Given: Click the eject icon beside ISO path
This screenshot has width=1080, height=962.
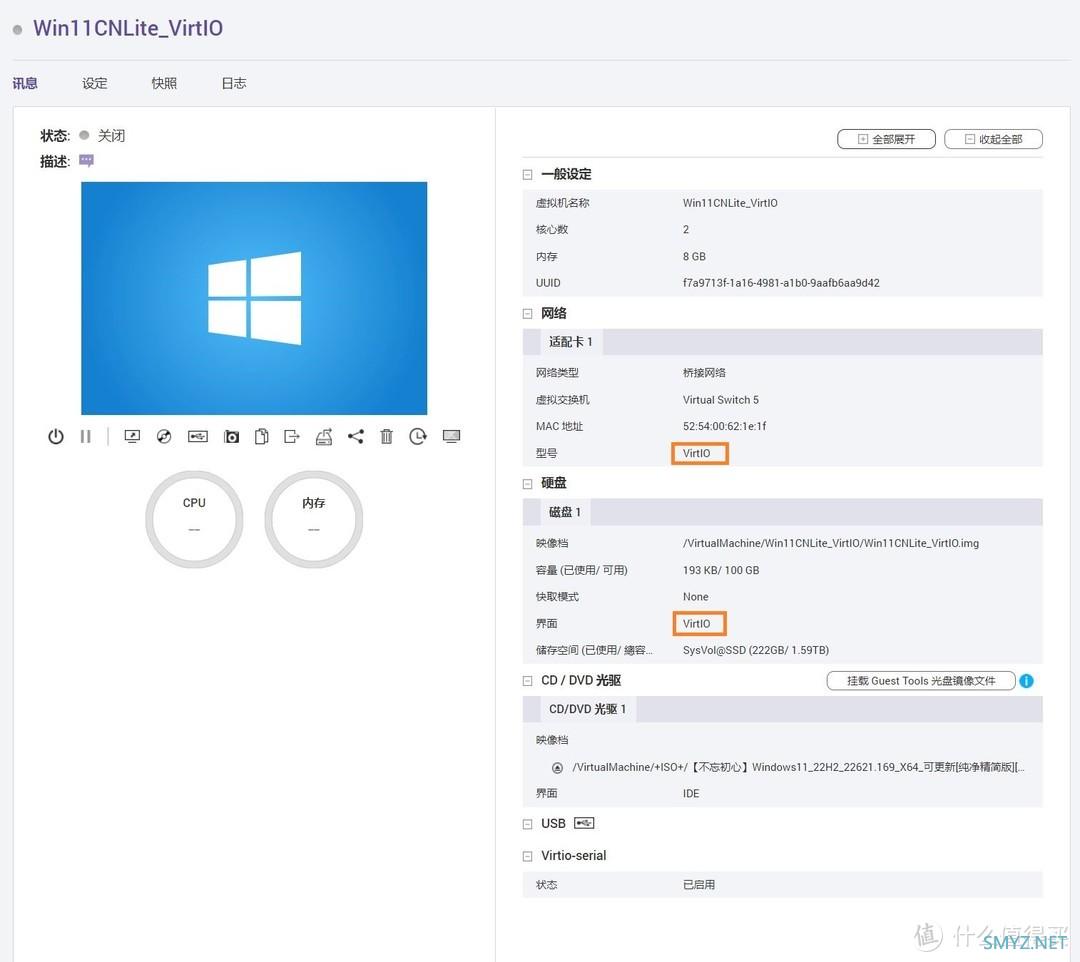Looking at the screenshot, I should (558, 767).
